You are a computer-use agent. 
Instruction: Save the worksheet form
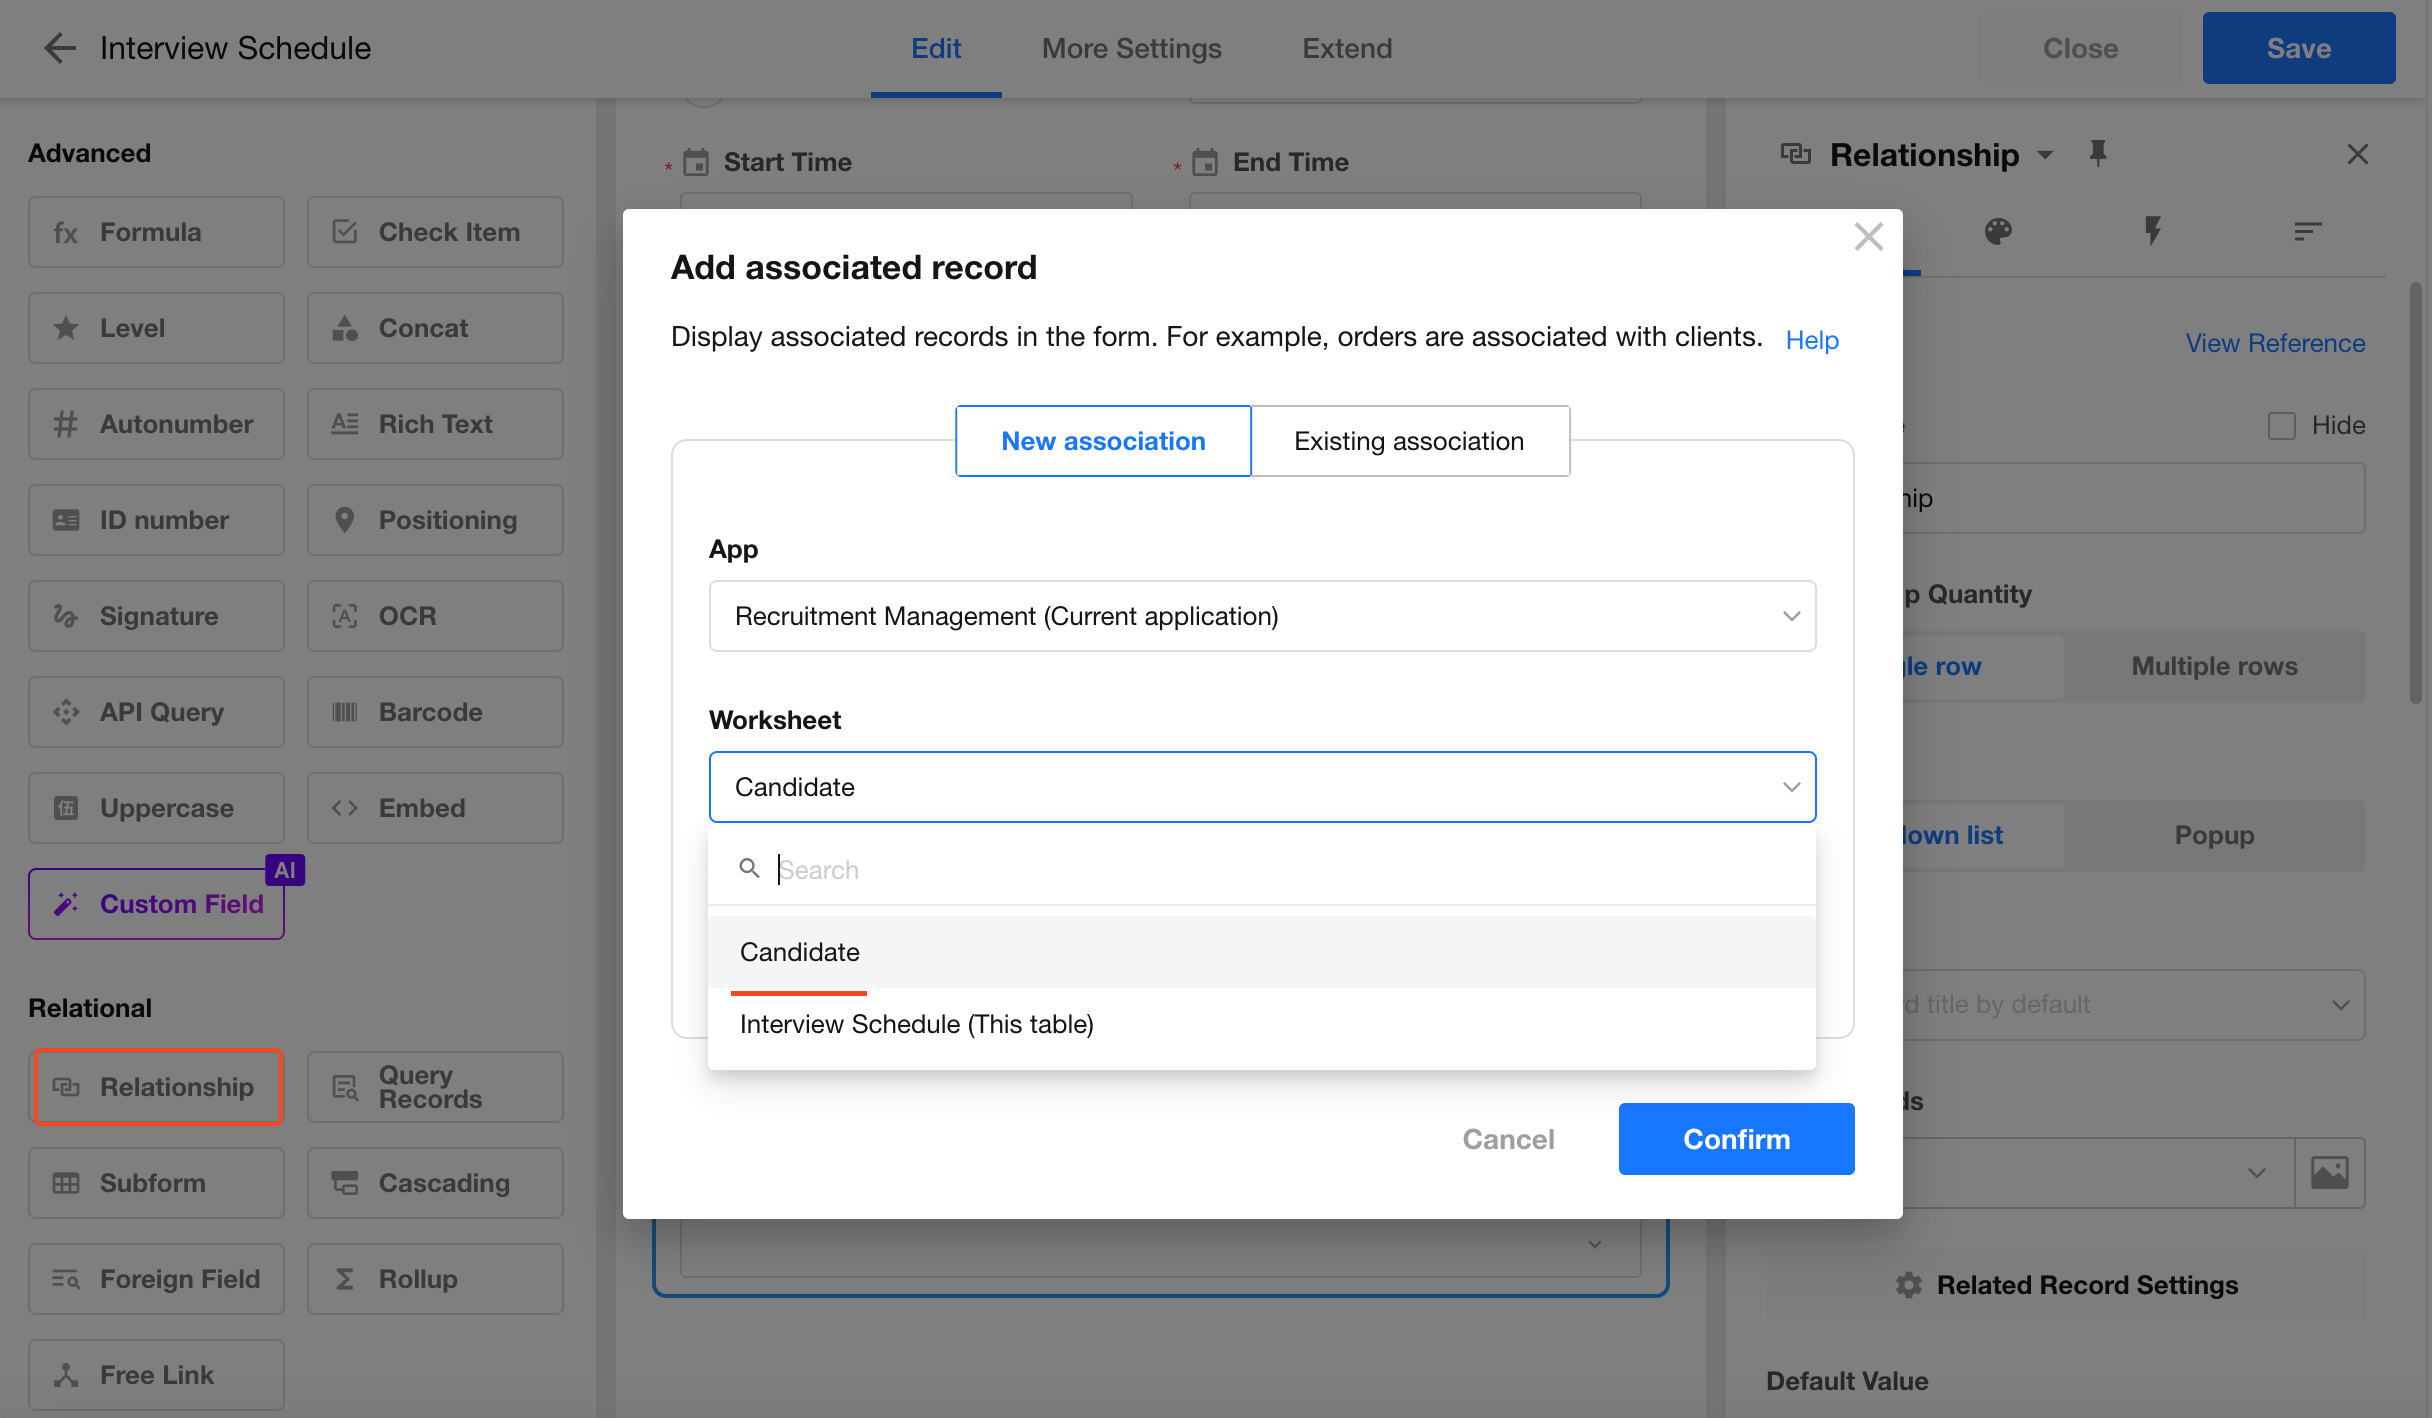point(2298,48)
